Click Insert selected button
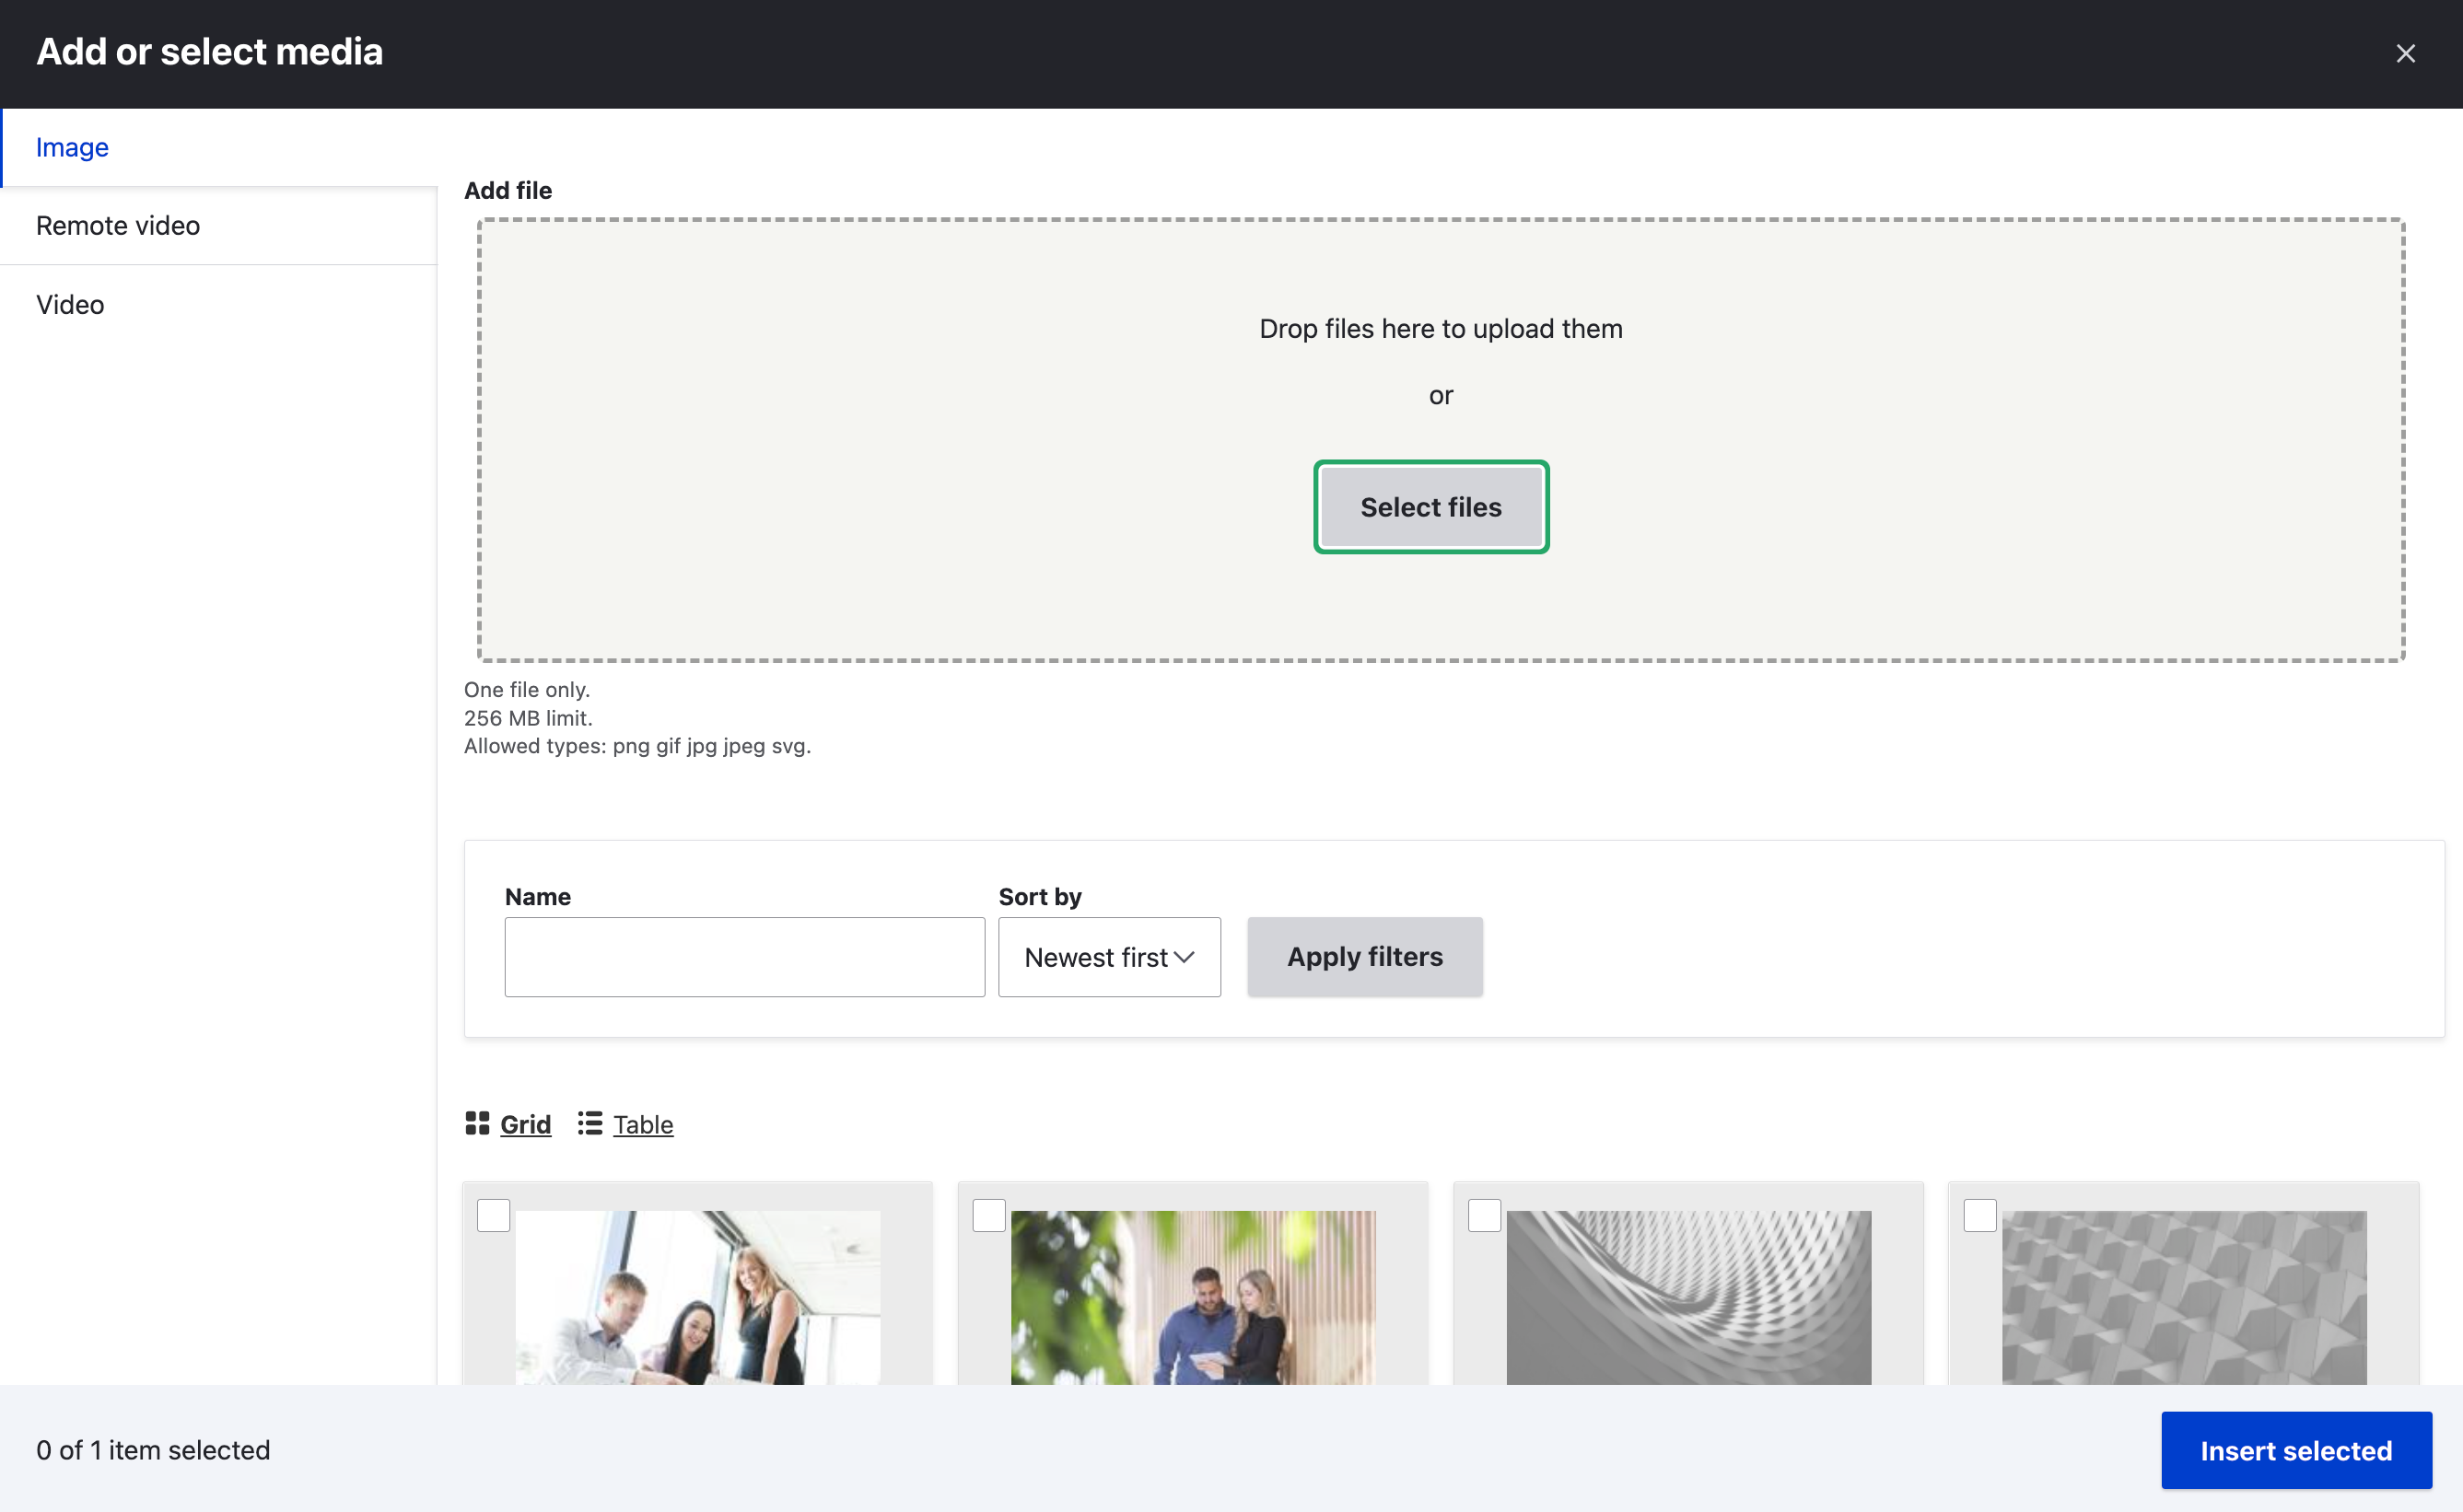2463x1512 pixels. point(2295,1450)
